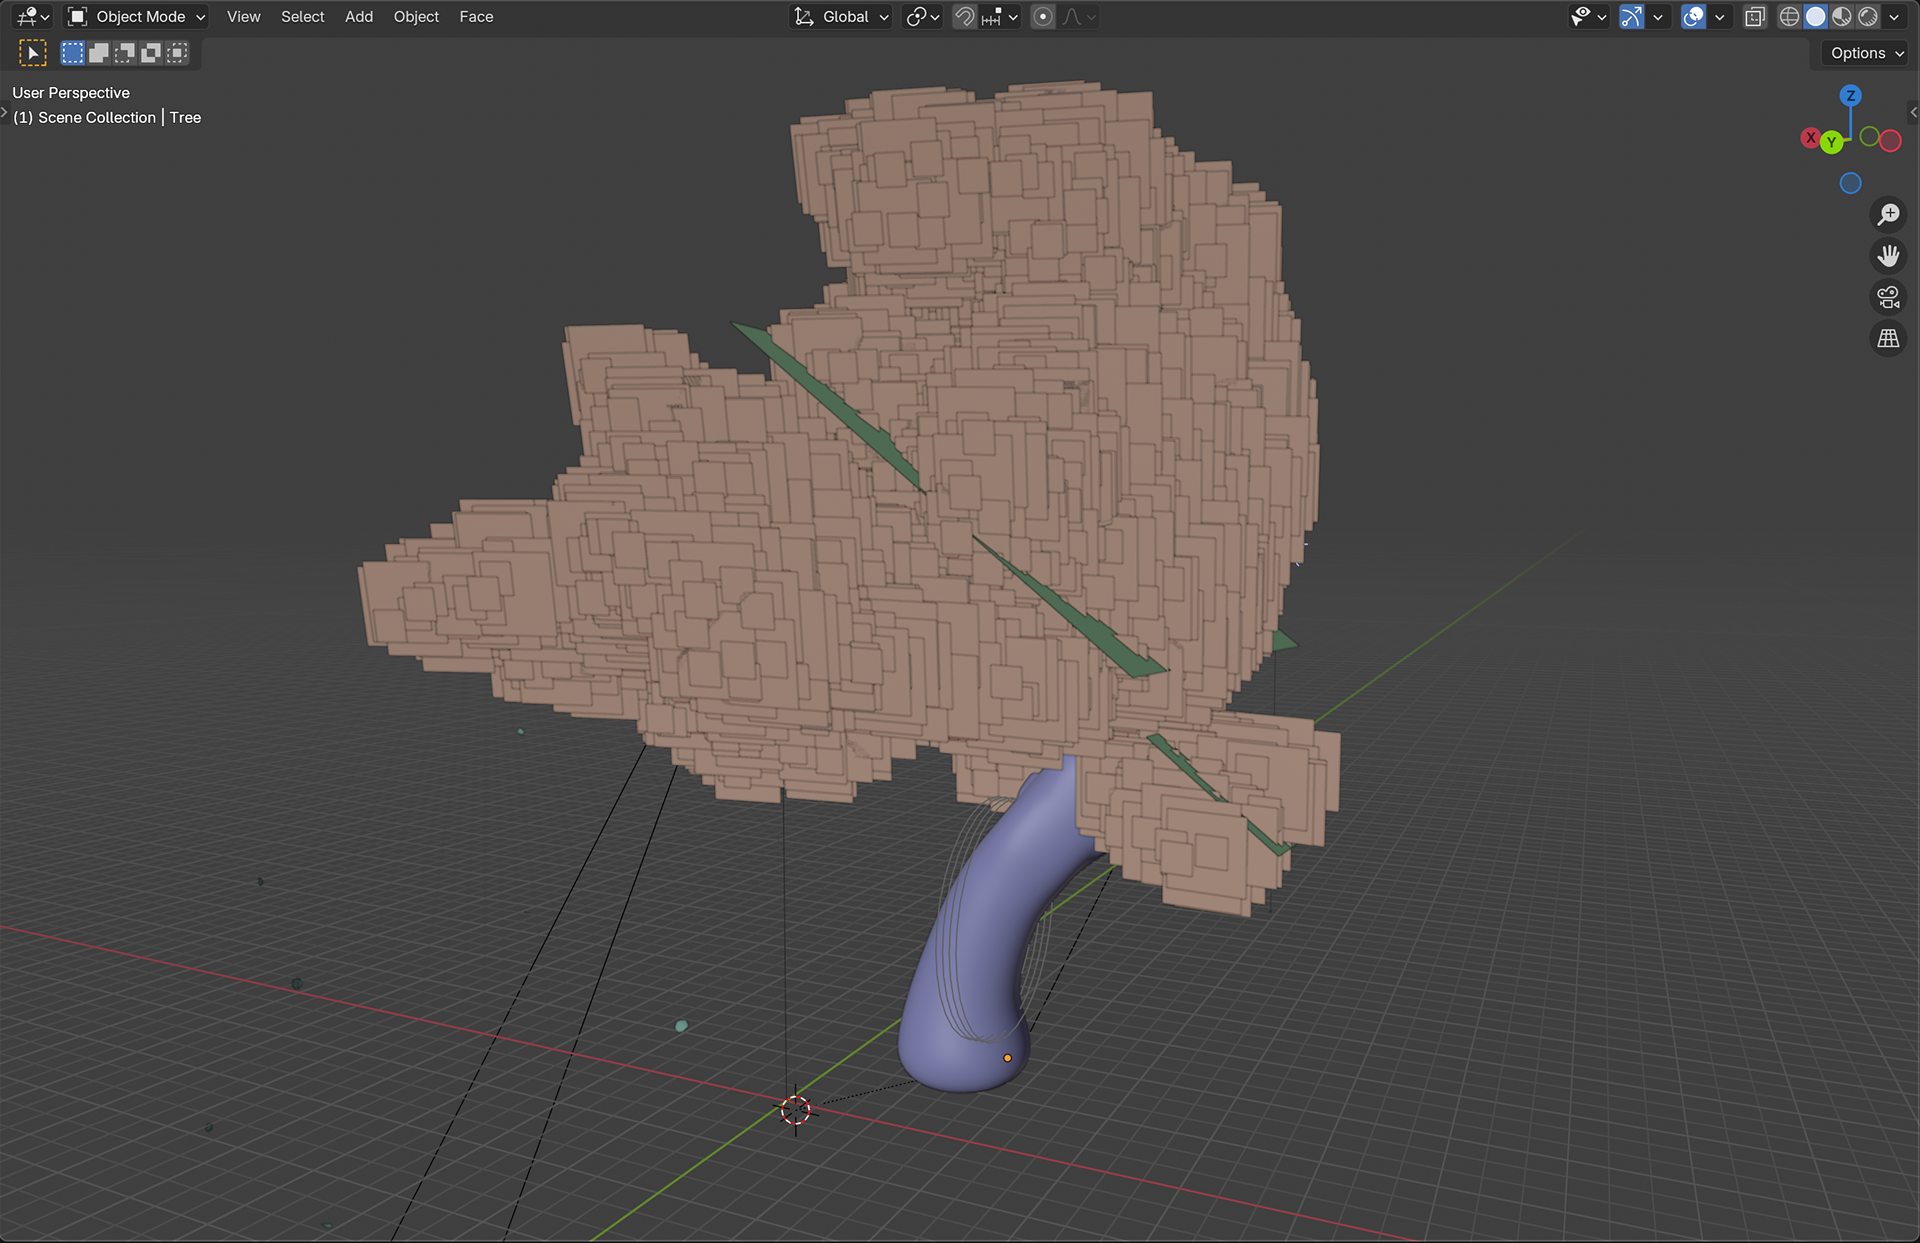Switch perspective/orthographic grid icon
The width and height of the screenshot is (1920, 1243).
[1888, 338]
